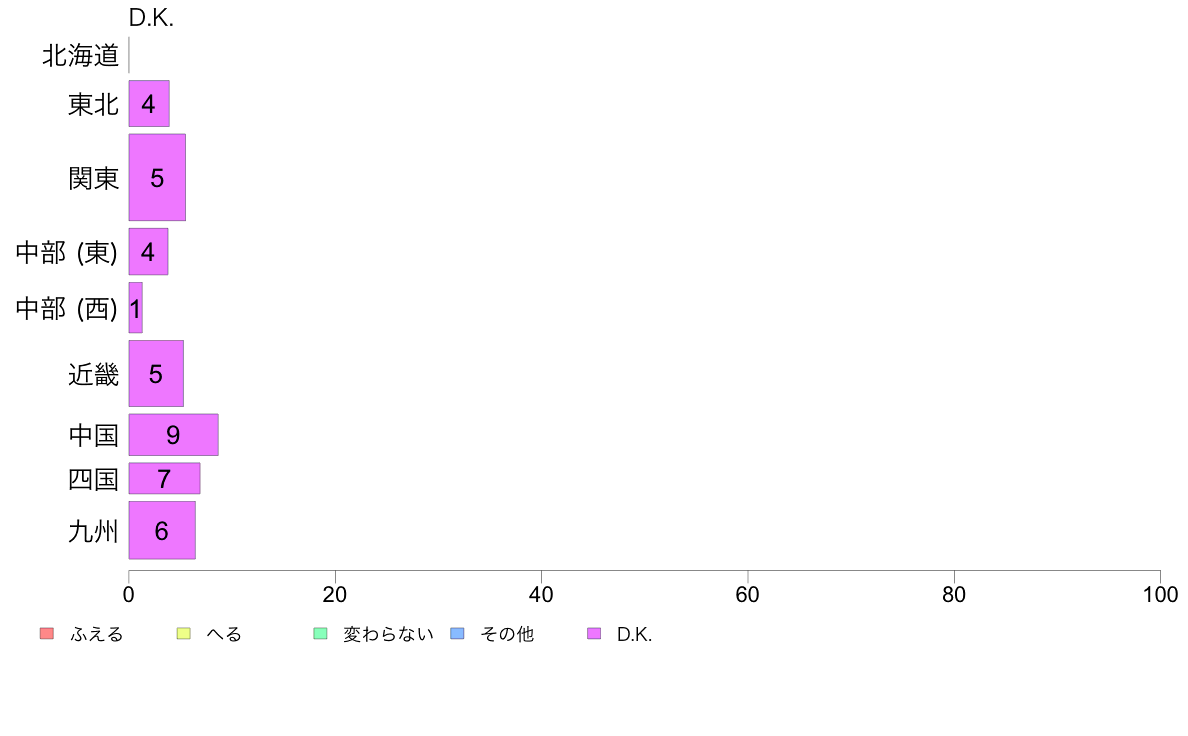Image resolution: width=1188 pixels, height=736 pixels.
Task: Click the axis tick label 40
Action: pyautogui.click(x=541, y=594)
